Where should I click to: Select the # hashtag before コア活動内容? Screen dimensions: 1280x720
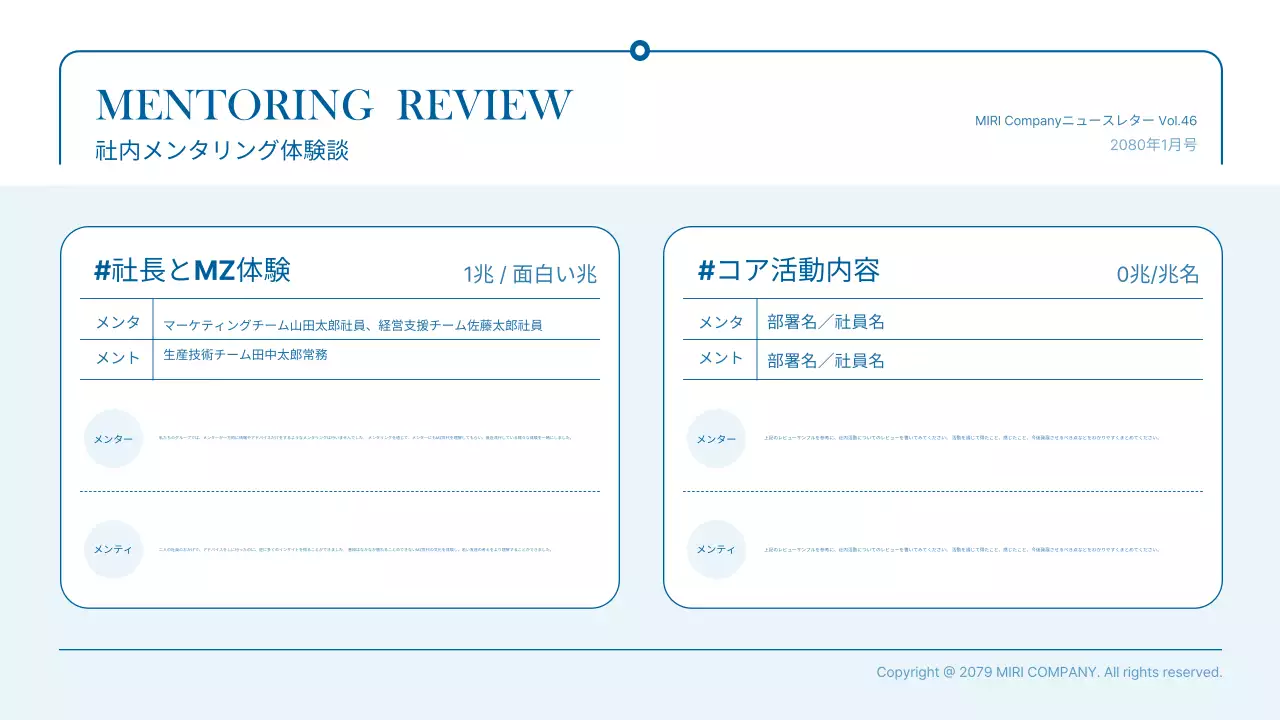(x=705, y=269)
